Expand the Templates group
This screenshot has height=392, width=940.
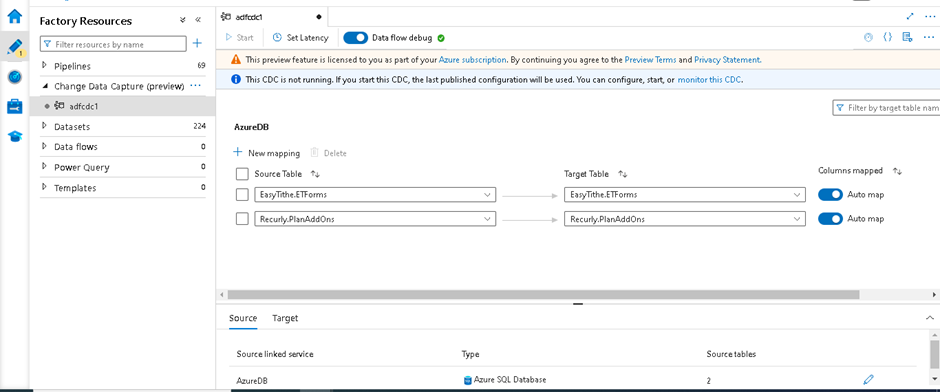click(44, 187)
